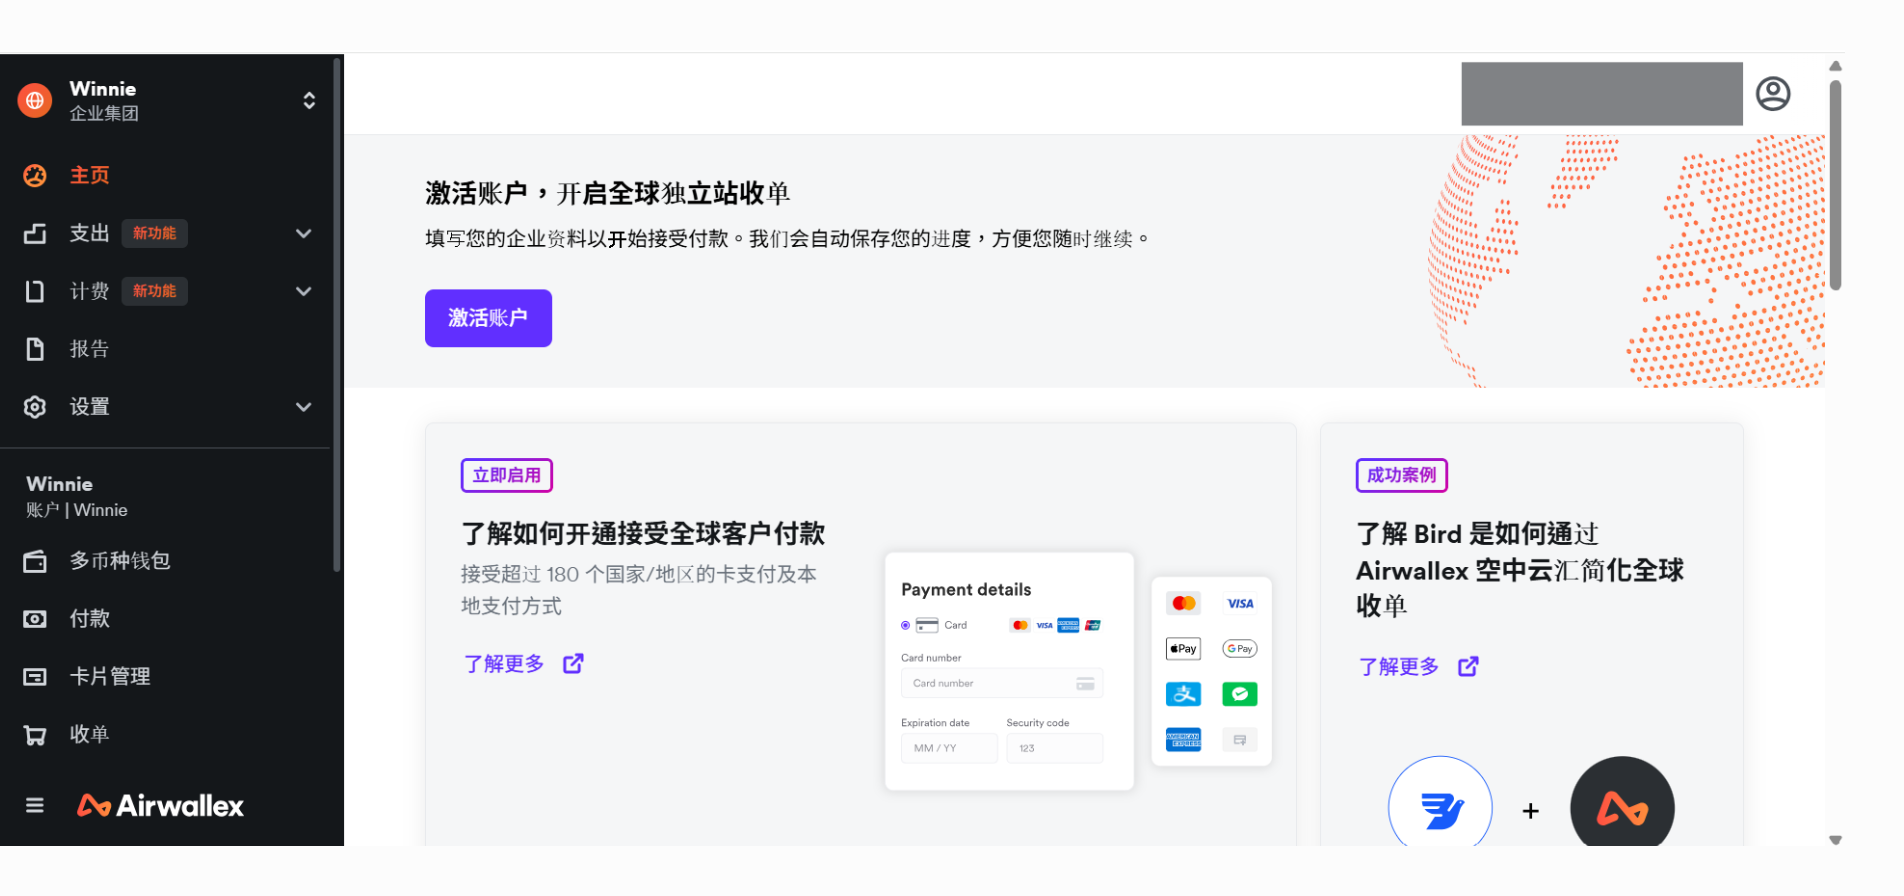Viewport: 1904px width, 896px height.
Task: Expand the 计费 billing submenu chevron
Action: [x=304, y=292]
